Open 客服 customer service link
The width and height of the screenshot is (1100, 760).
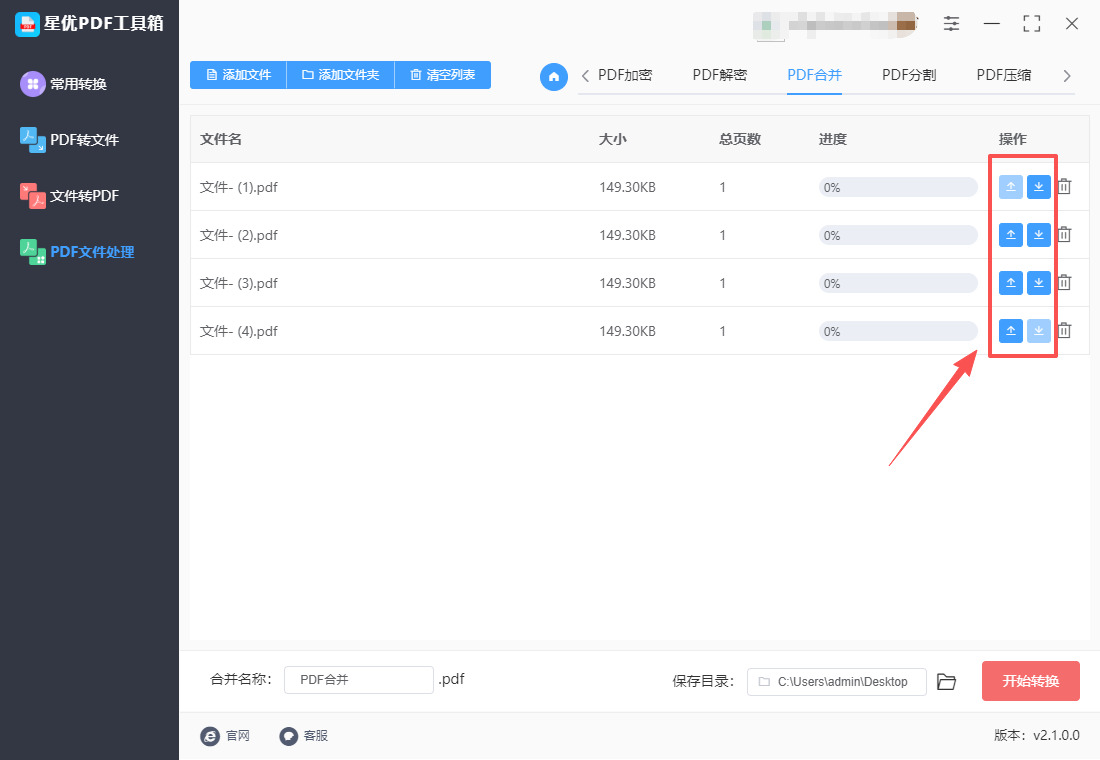[x=304, y=735]
